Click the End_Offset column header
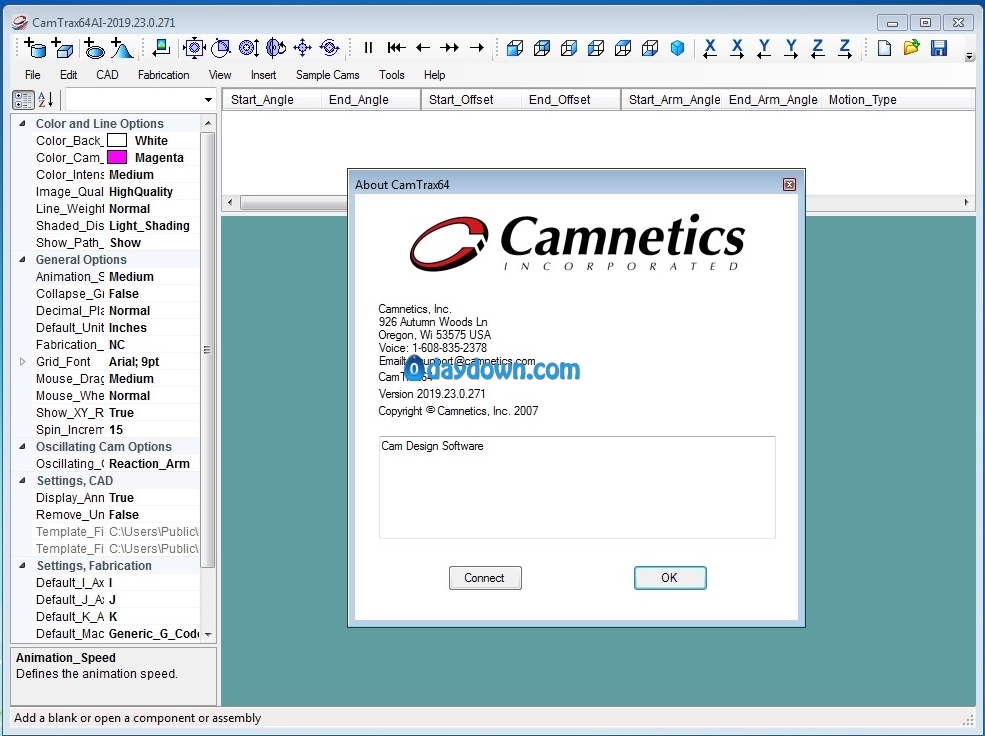Image resolution: width=985 pixels, height=736 pixels. (x=570, y=100)
